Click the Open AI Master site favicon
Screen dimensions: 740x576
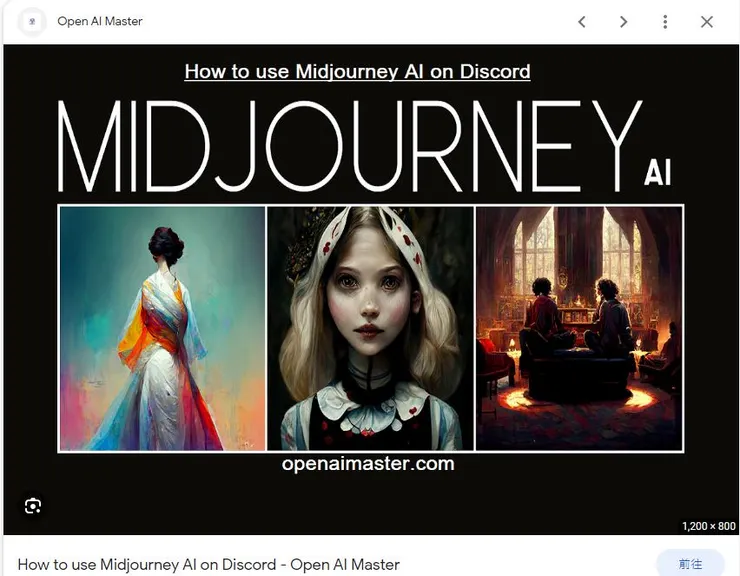click(32, 22)
